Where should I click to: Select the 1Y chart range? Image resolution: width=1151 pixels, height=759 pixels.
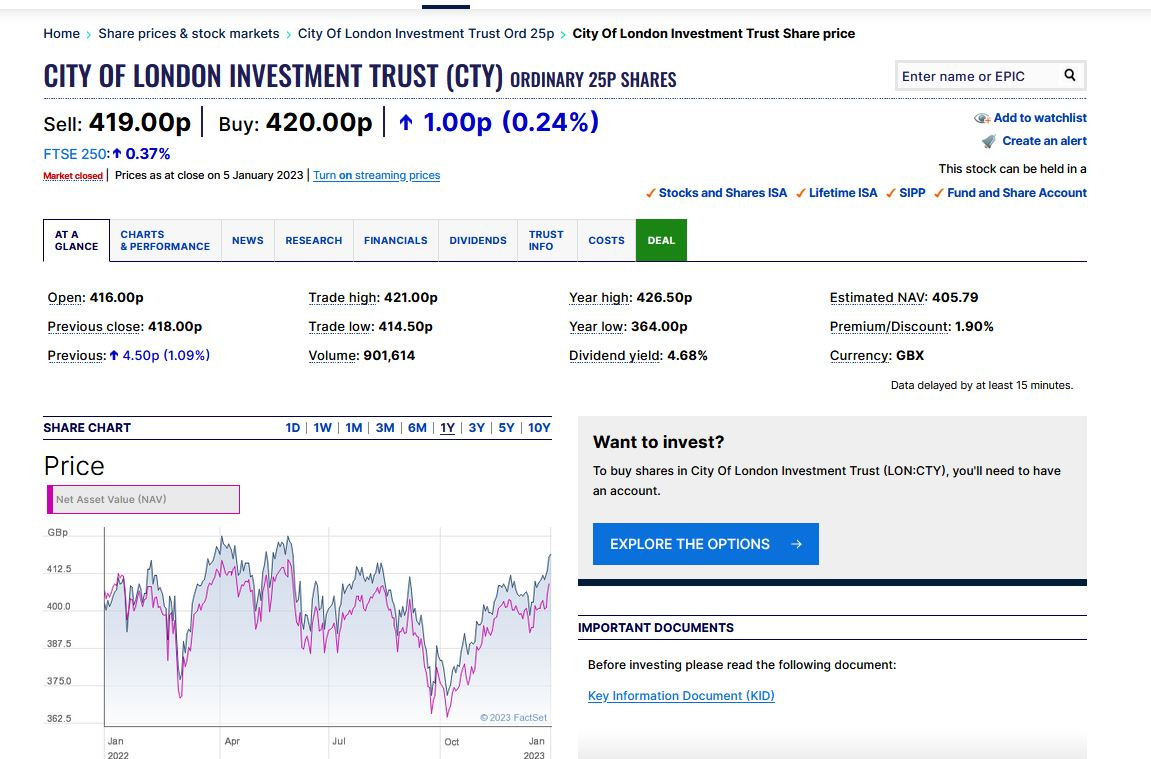point(448,428)
